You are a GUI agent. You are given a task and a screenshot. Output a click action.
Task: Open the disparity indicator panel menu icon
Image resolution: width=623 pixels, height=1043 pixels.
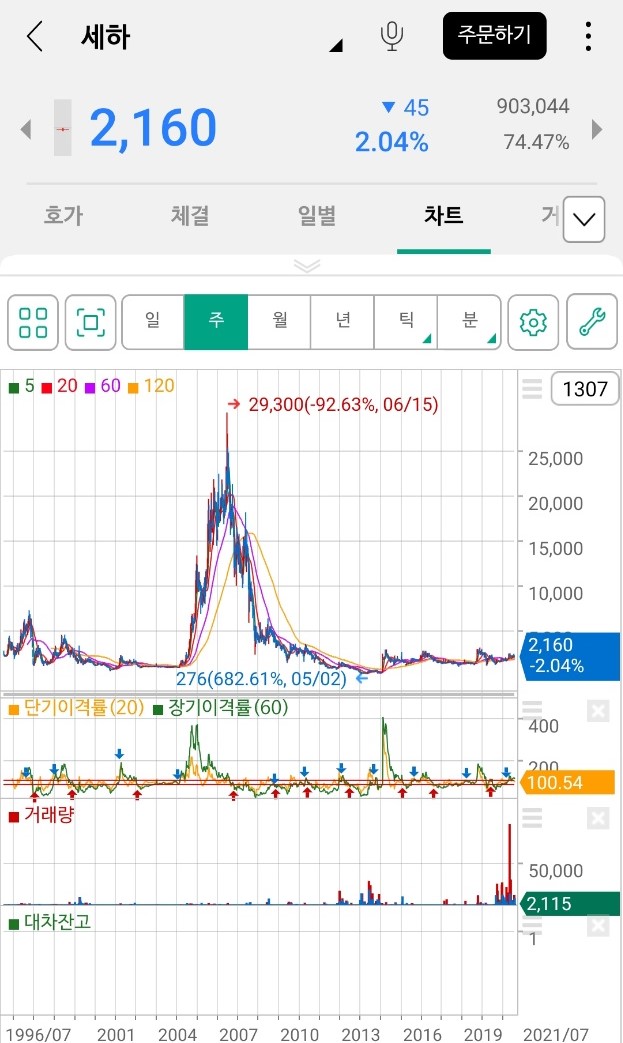click(532, 710)
